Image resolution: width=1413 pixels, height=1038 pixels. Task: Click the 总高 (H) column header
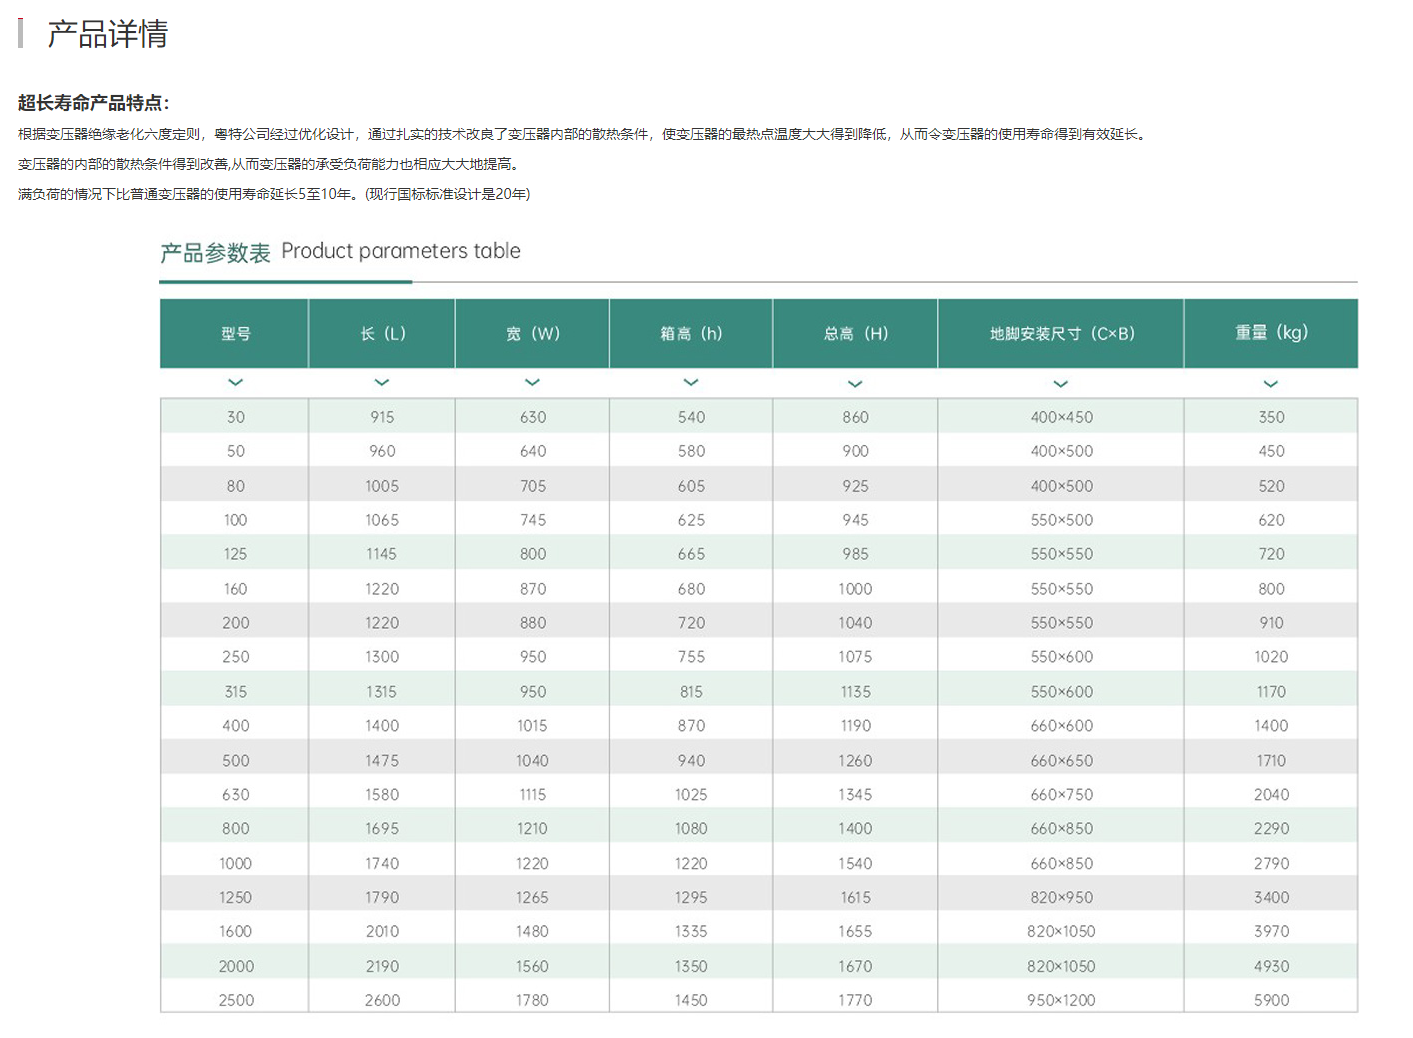[x=855, y=333]
